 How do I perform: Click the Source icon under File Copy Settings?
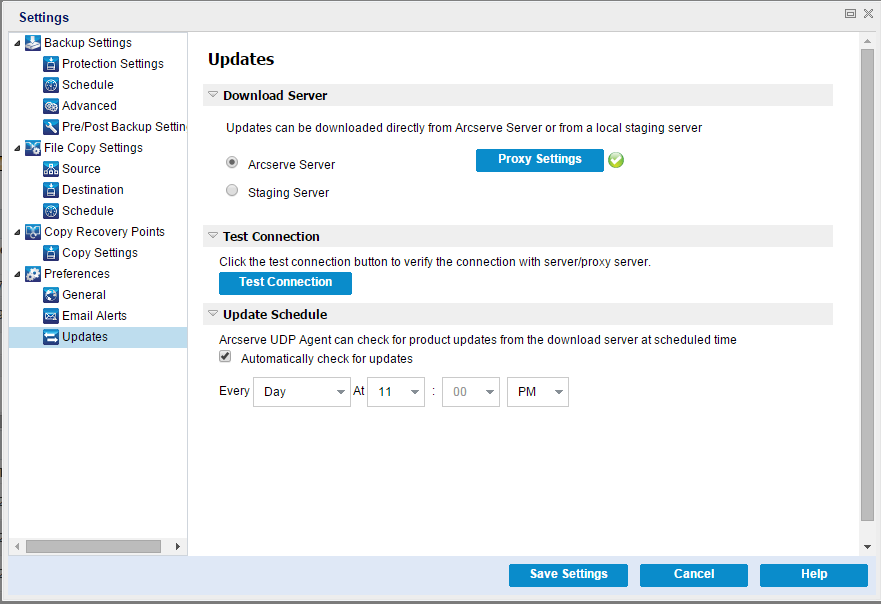point(49,168)
